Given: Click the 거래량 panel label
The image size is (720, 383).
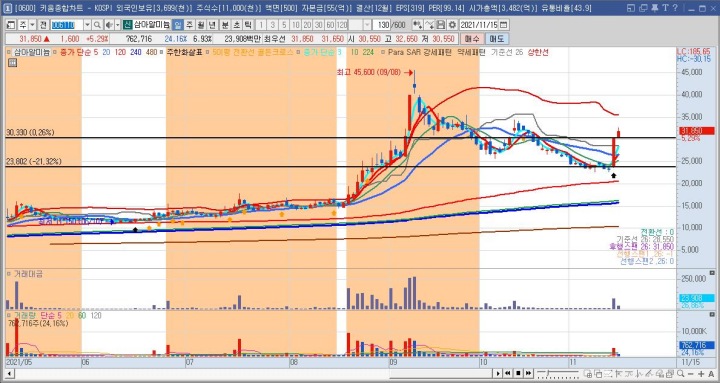Looking at the screenshot, I should [x=25, y=315].
